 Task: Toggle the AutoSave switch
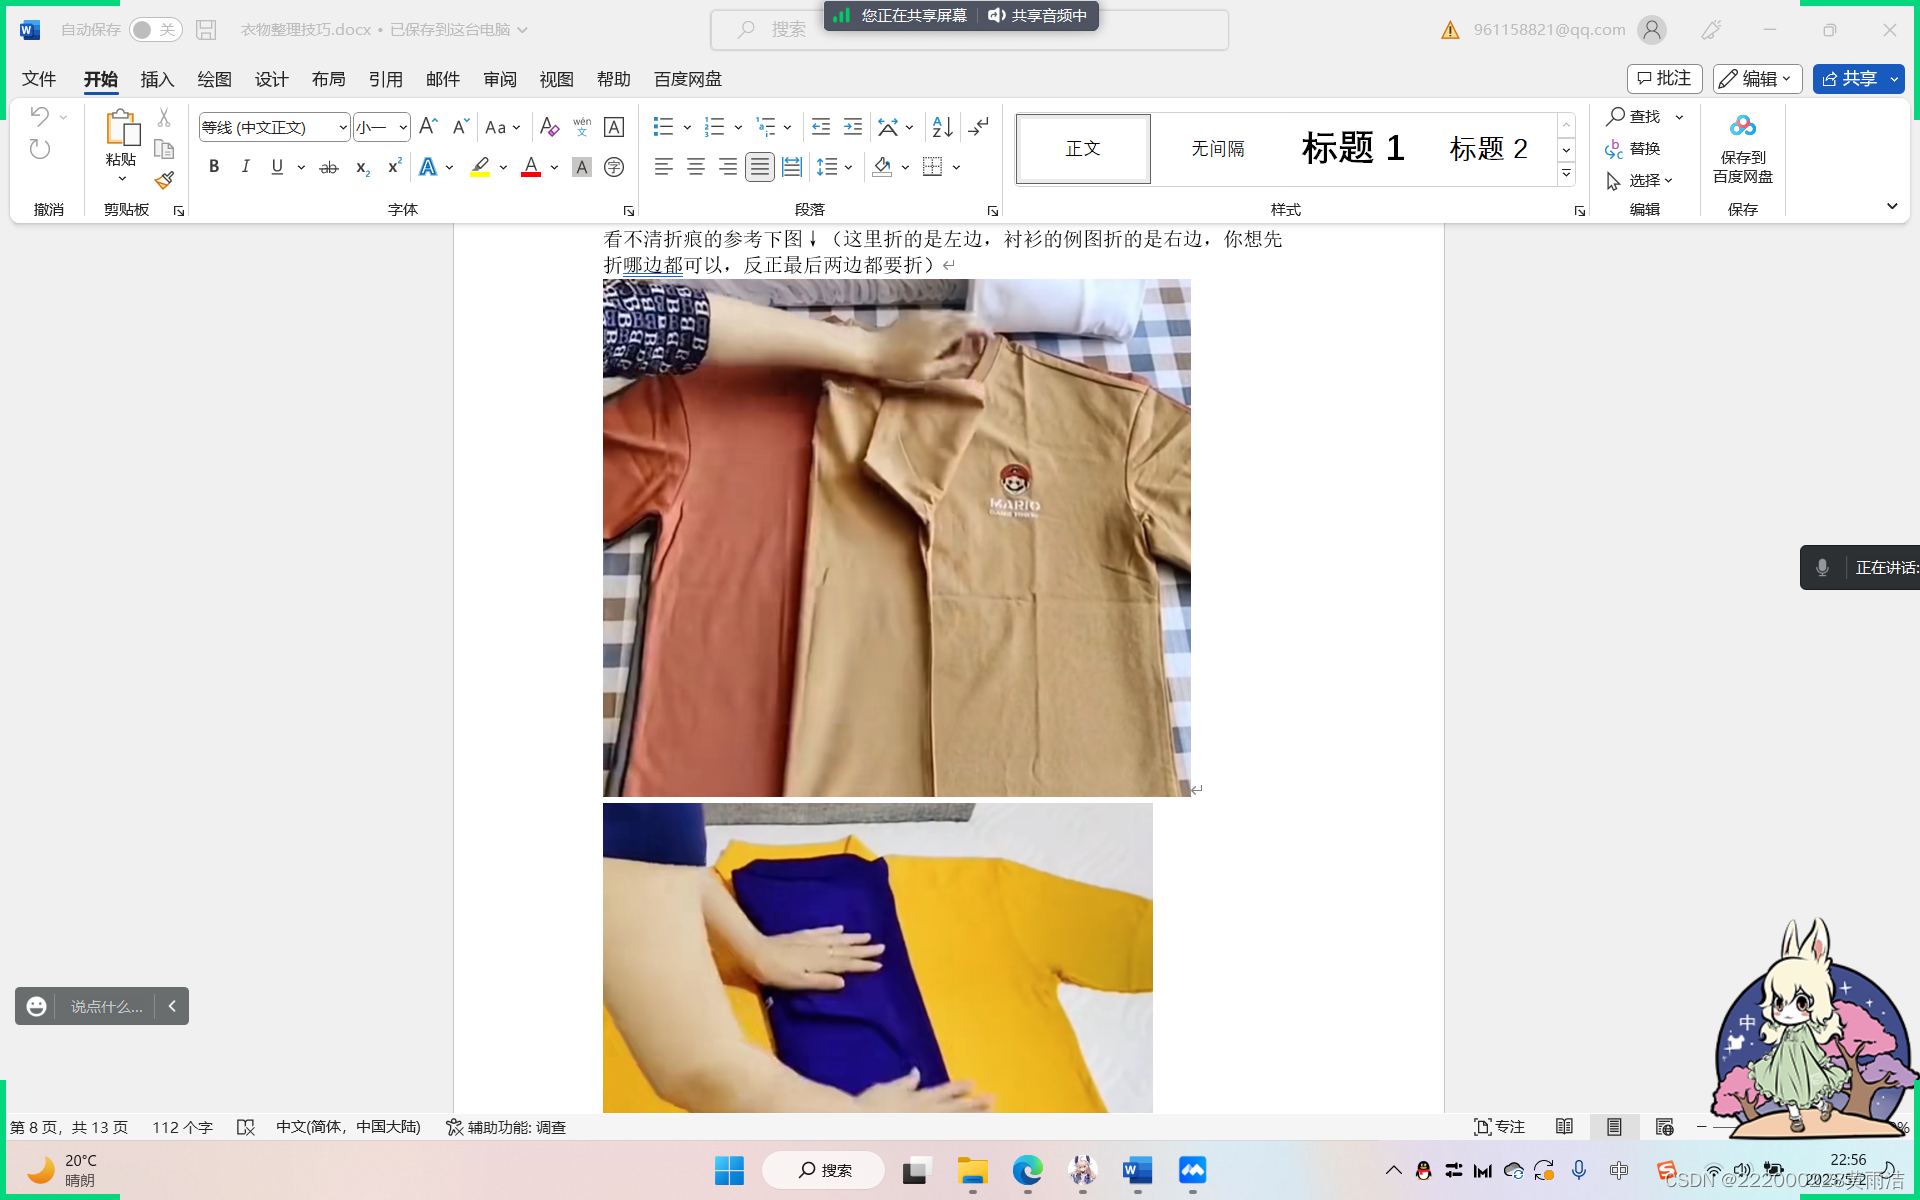point(155,30)
